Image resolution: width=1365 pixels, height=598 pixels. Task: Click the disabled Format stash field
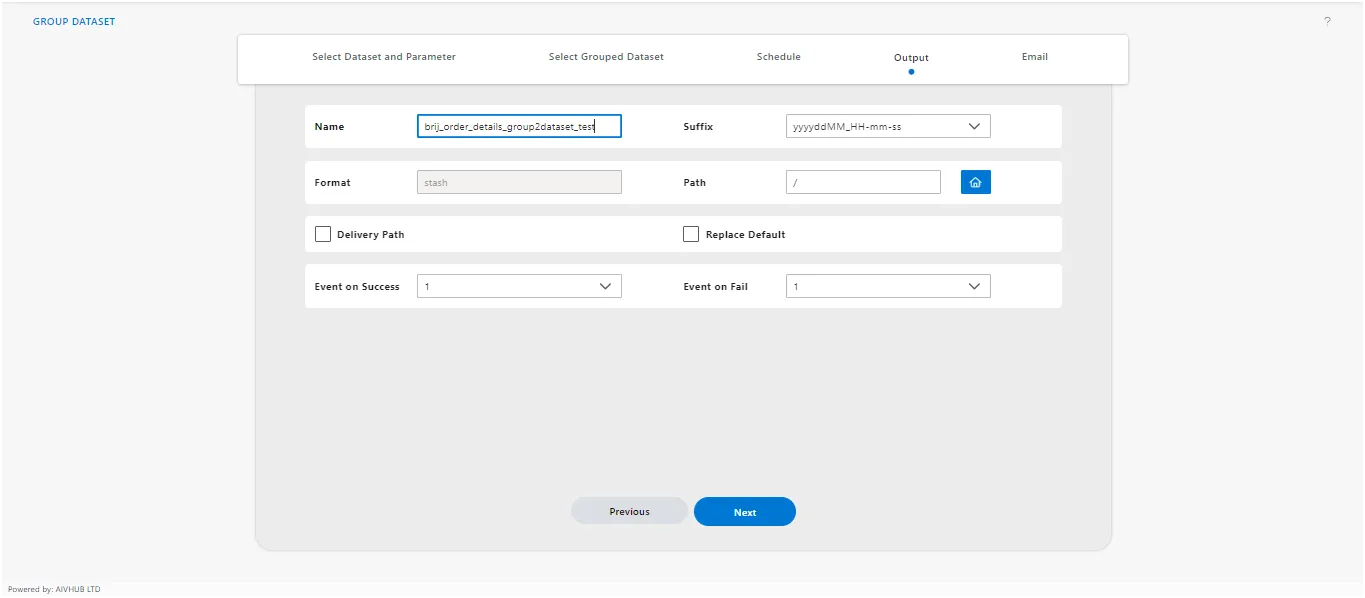pyautogui.click(x=519, y=182)
